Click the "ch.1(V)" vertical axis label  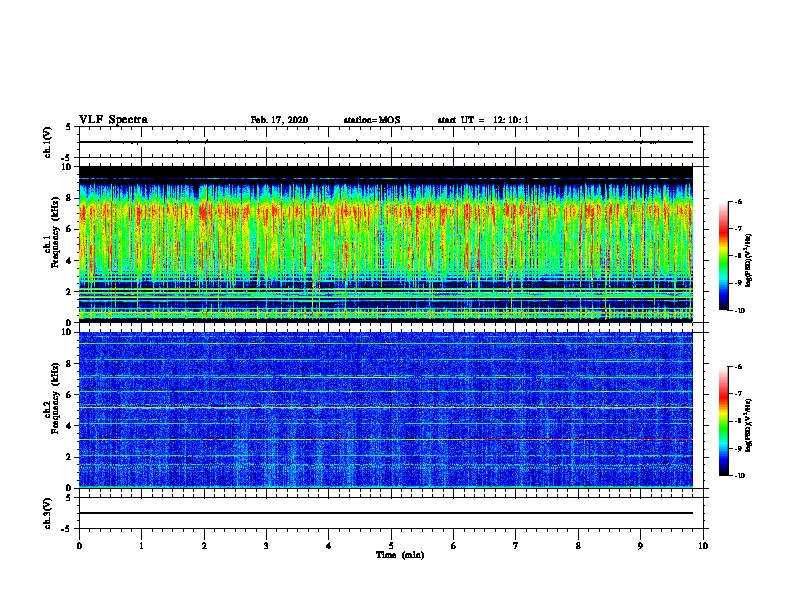pyautogui.click(x=48, y=142)
